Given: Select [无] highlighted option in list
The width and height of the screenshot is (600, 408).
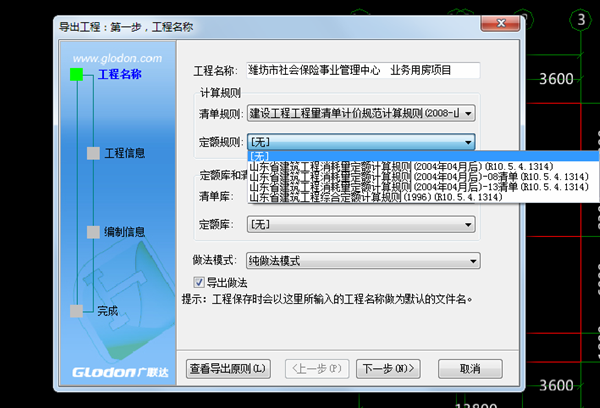Looking at the screenshot, I should click(x=424, y=156).
